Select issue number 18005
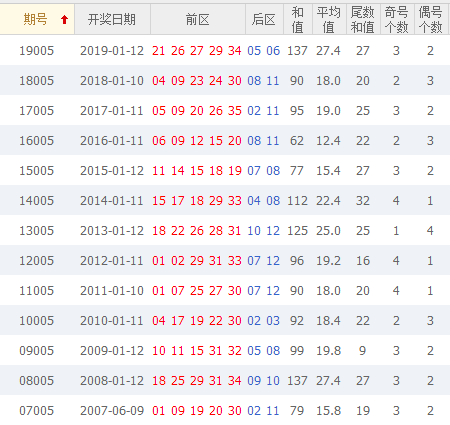 [x=36, y=81]
